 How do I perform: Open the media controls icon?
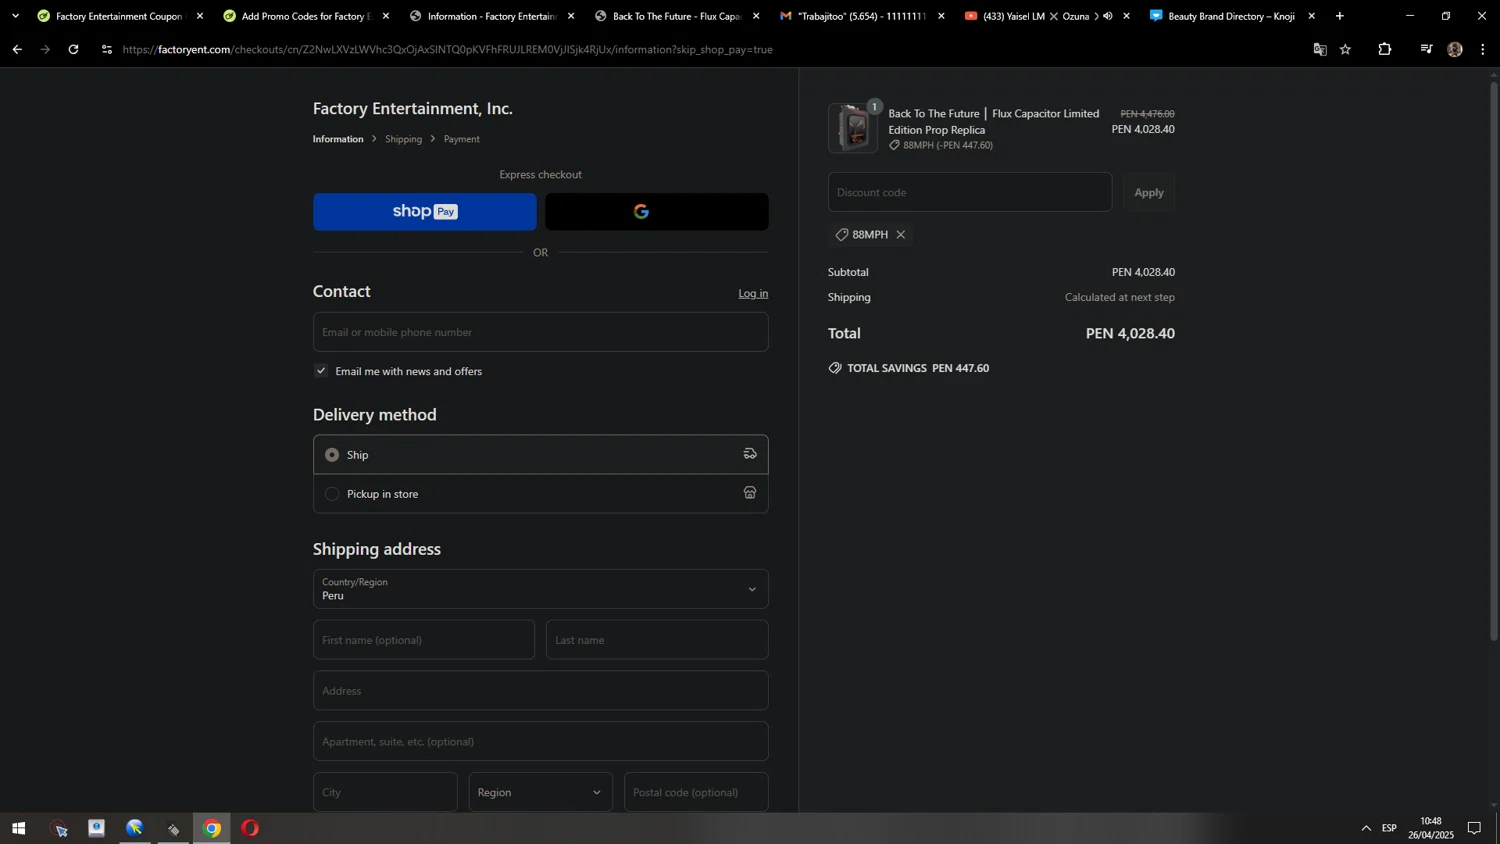click(x=1426, y=49)
